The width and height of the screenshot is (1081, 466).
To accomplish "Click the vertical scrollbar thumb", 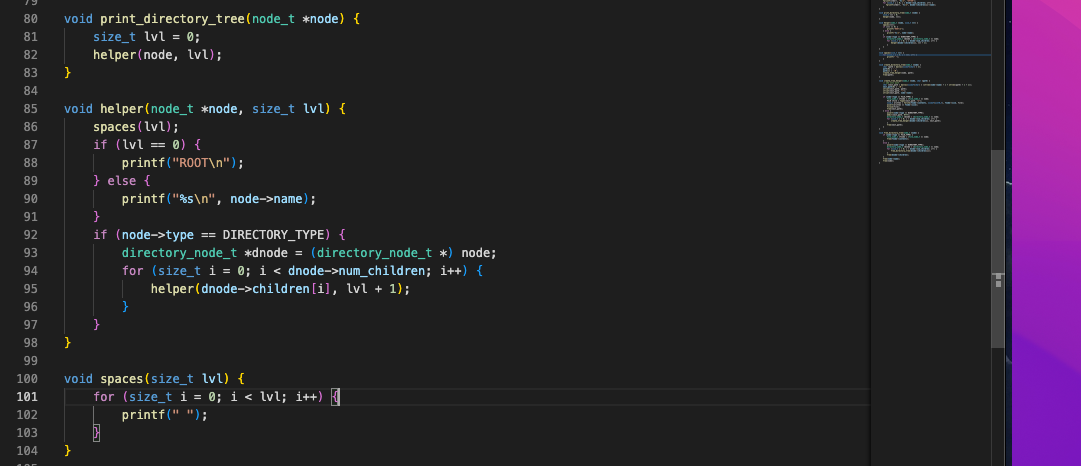I will click(997, 248).
